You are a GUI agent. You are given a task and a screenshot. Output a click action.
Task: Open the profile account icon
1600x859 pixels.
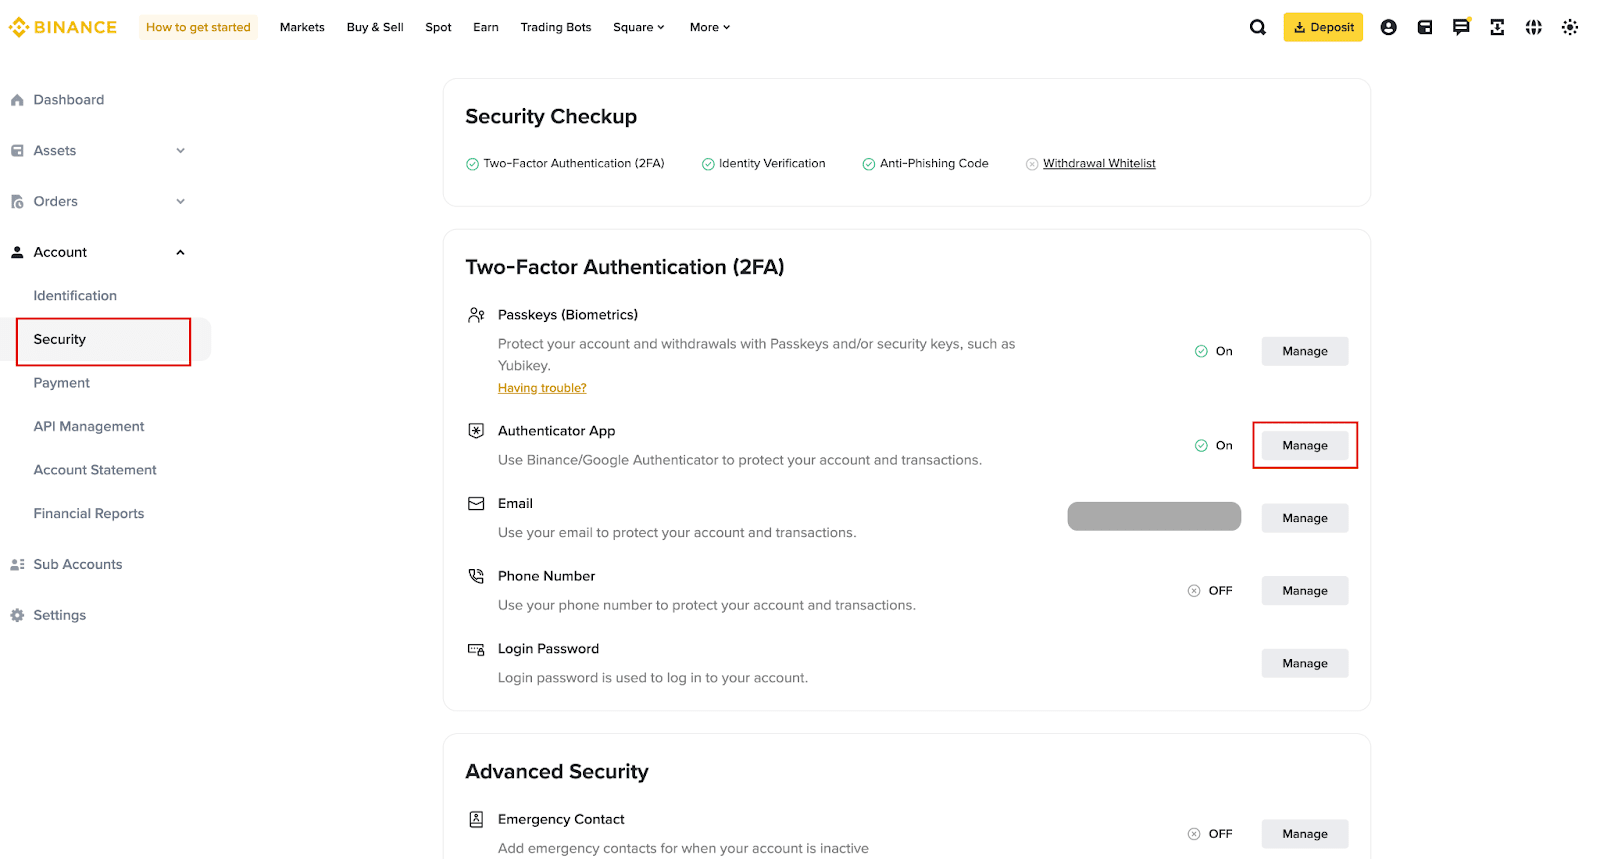1388,27
